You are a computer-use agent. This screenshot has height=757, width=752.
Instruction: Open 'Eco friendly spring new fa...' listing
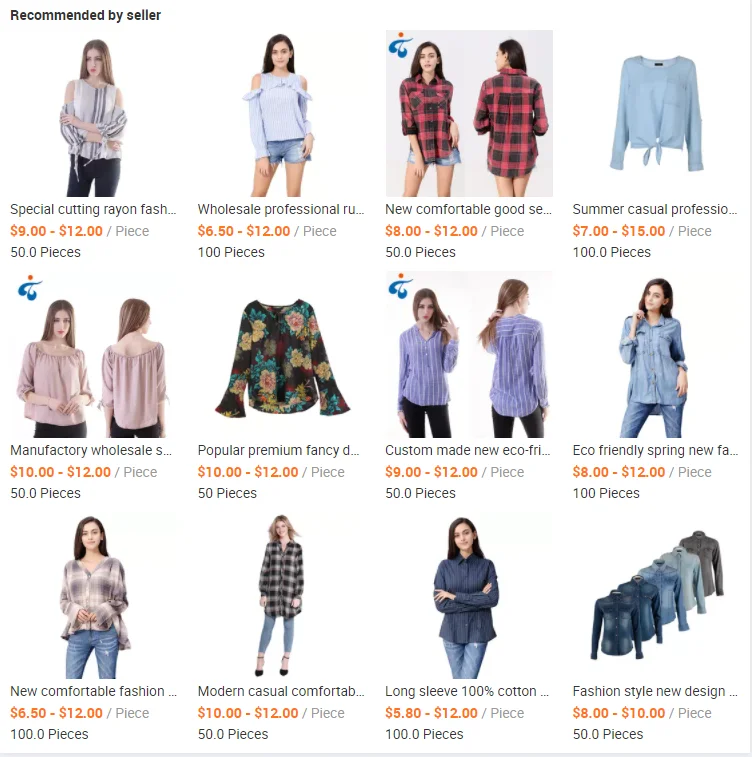(x=655, y=450)
